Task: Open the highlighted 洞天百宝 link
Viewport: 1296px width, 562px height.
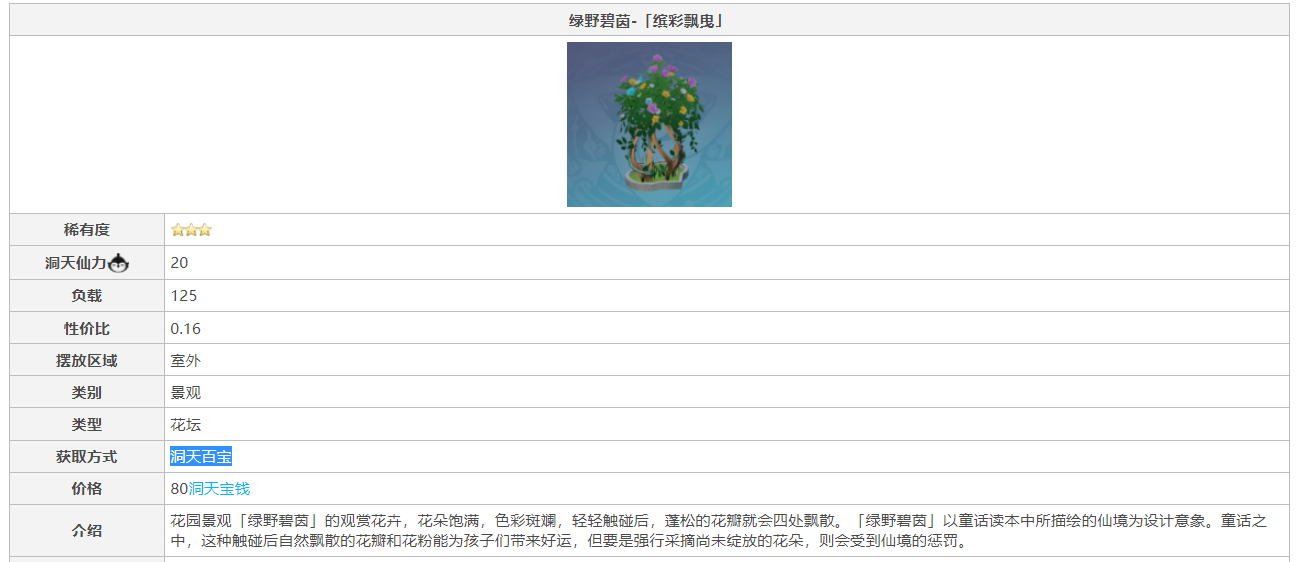Action: pyautogui.click(x=201, y=457)
